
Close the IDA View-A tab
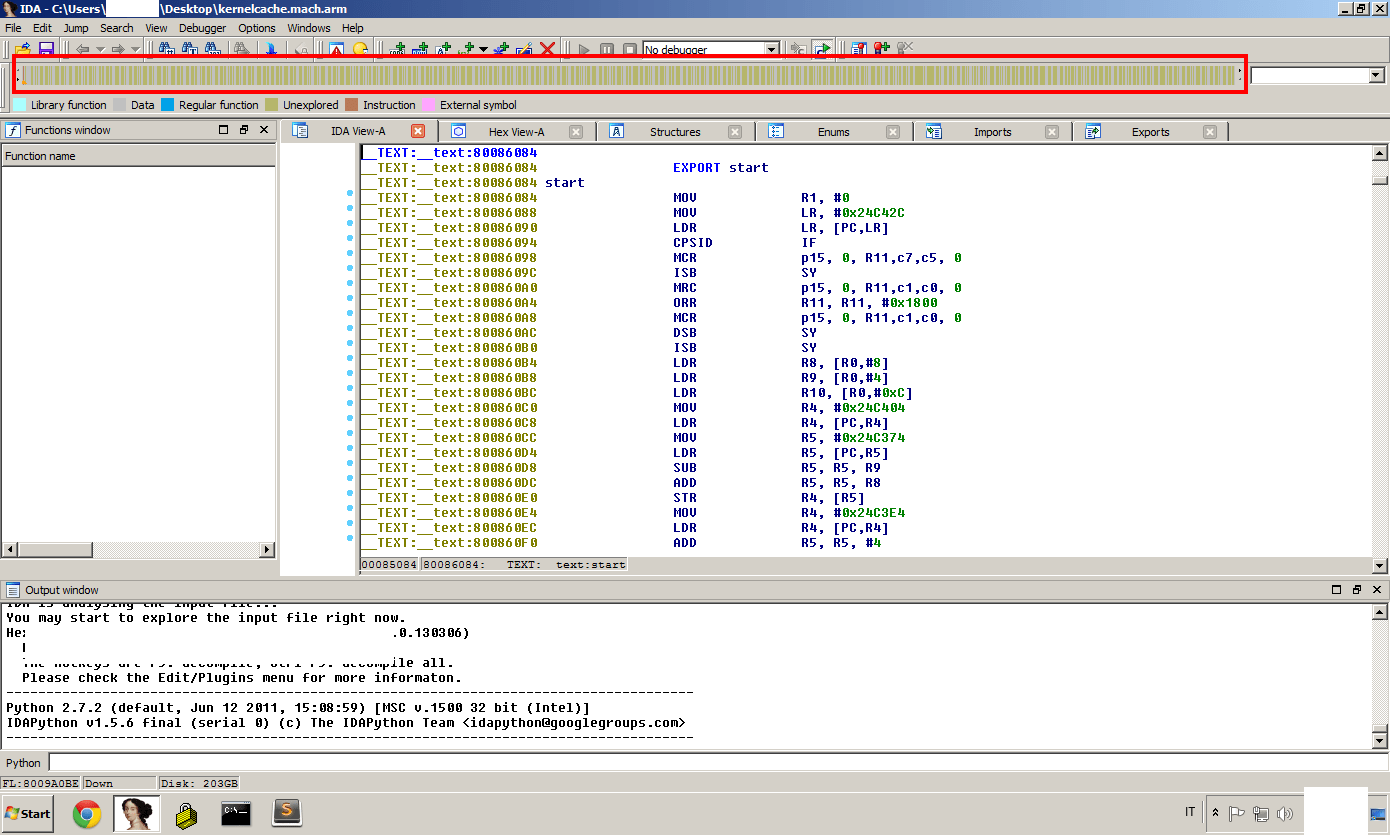pyautogui.click(x=418, y=131)
